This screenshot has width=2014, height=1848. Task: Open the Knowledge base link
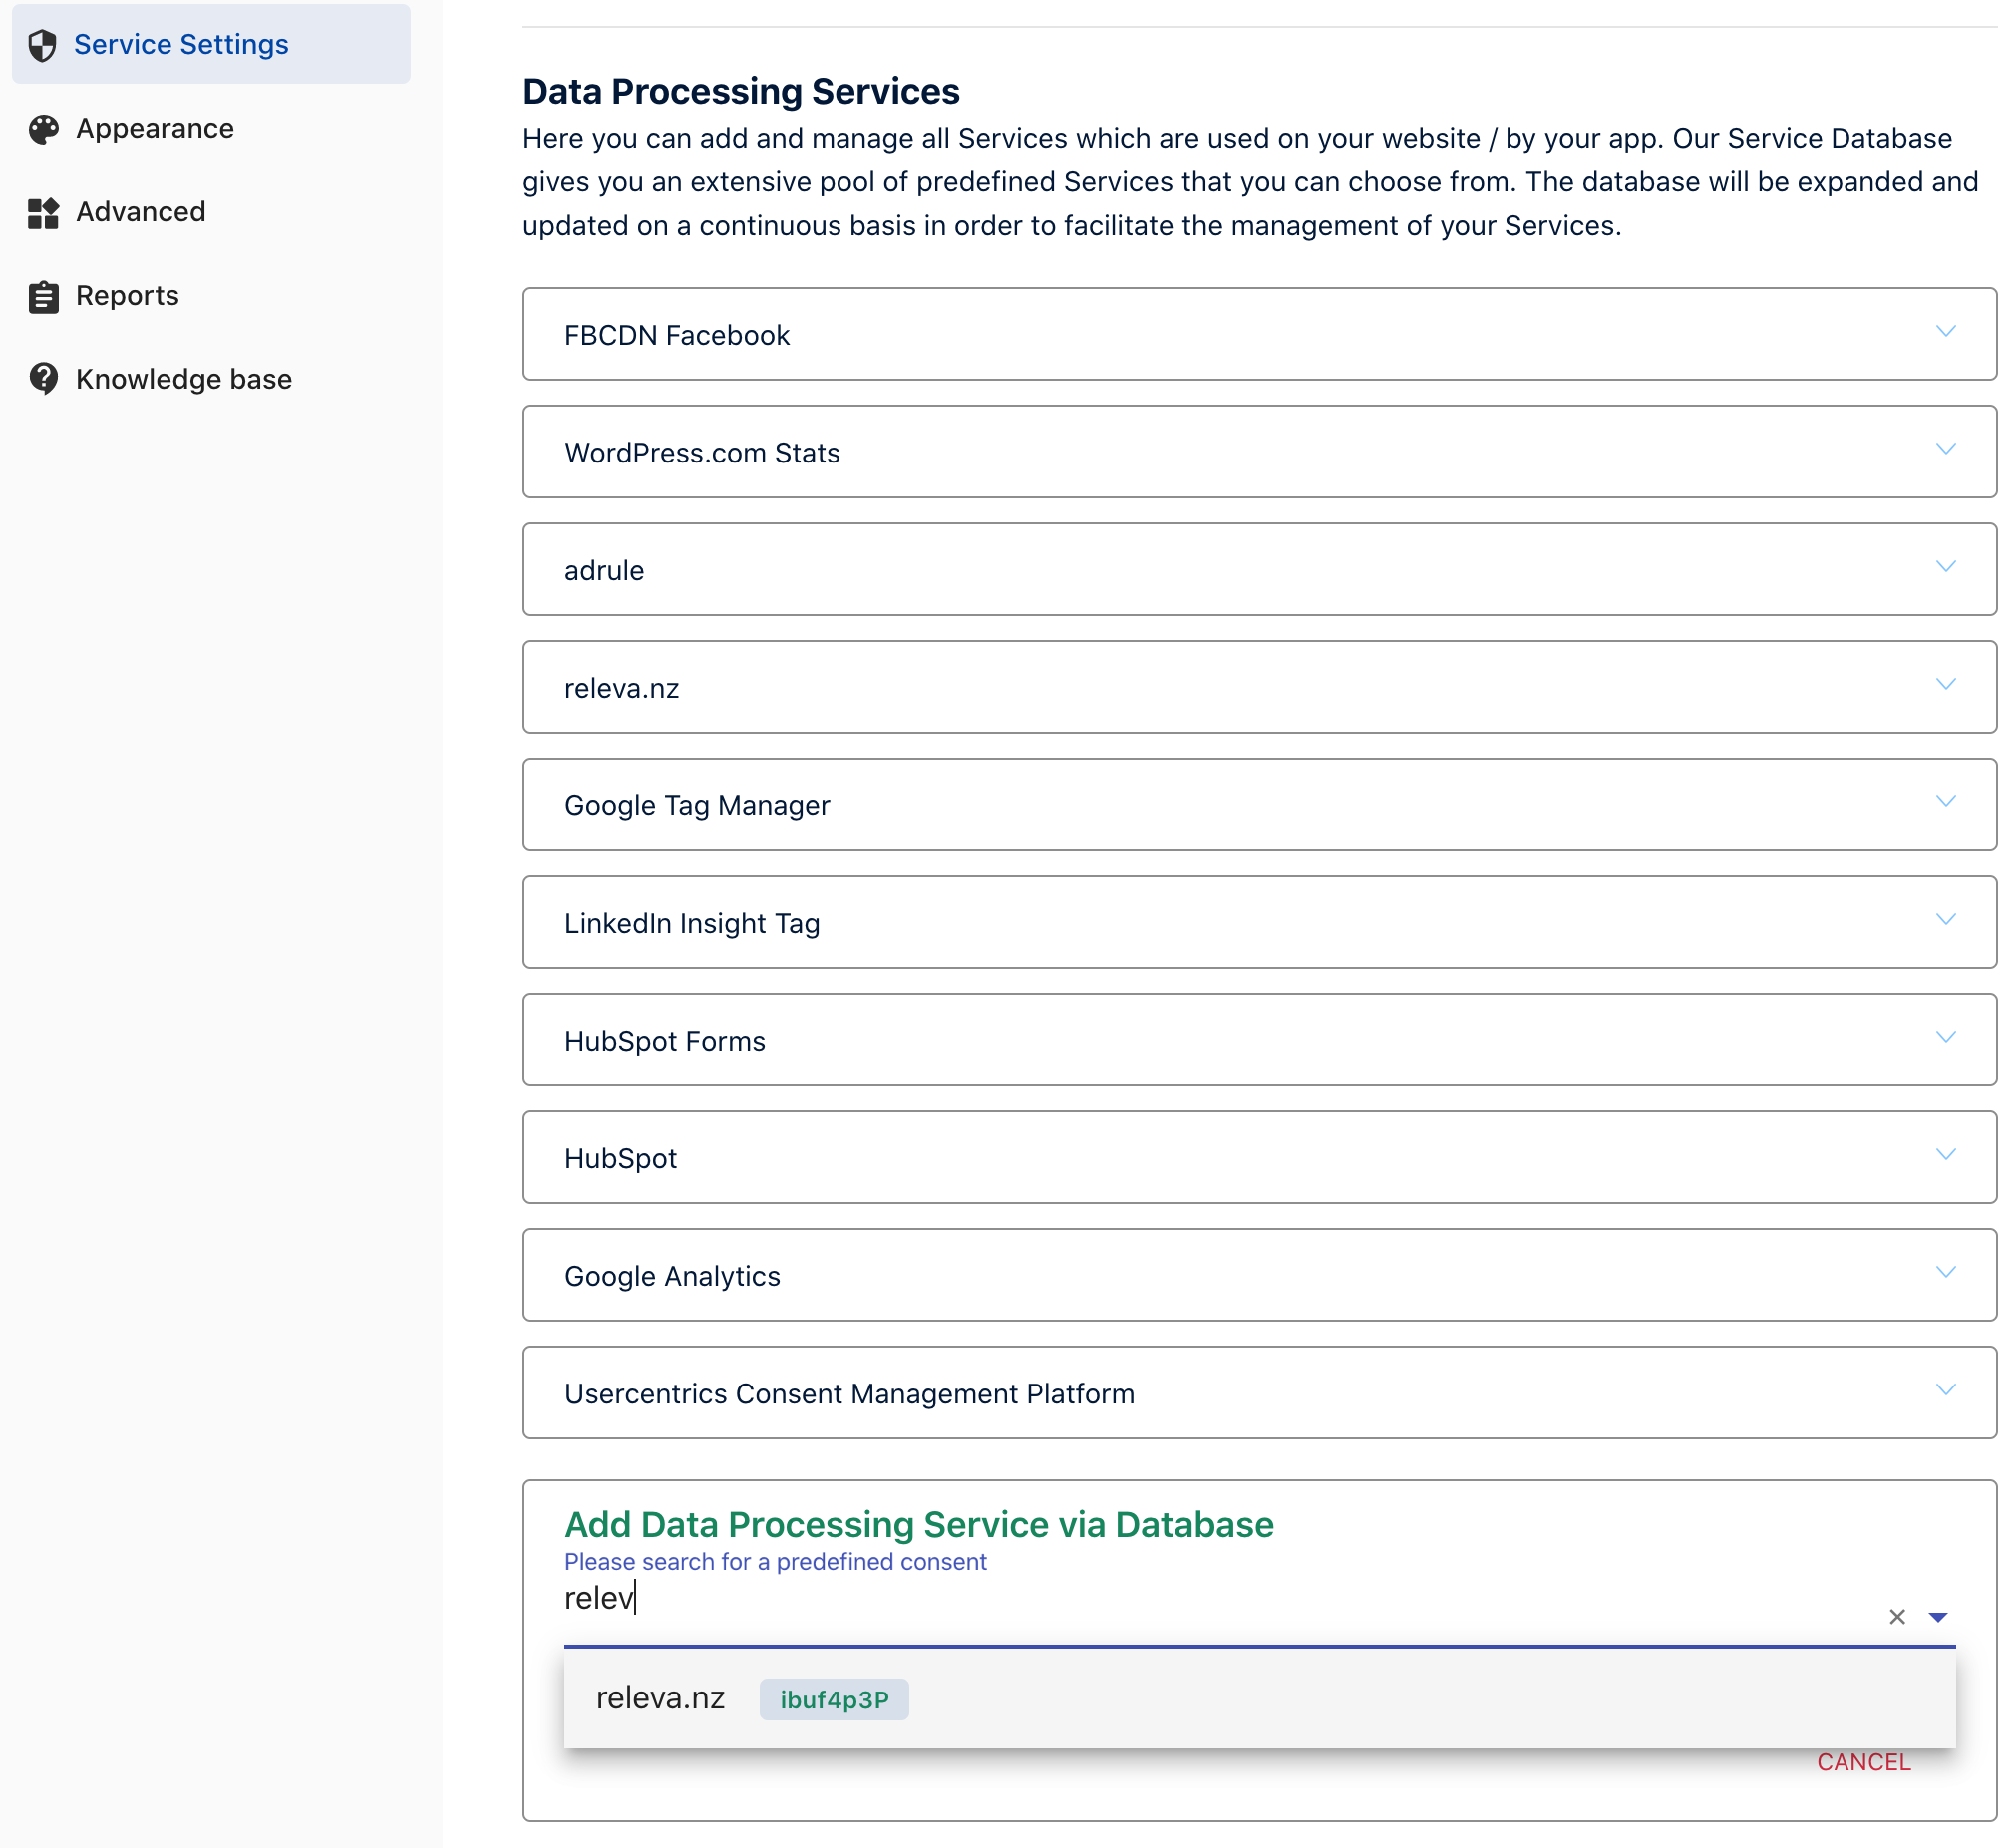click(184, 380)
